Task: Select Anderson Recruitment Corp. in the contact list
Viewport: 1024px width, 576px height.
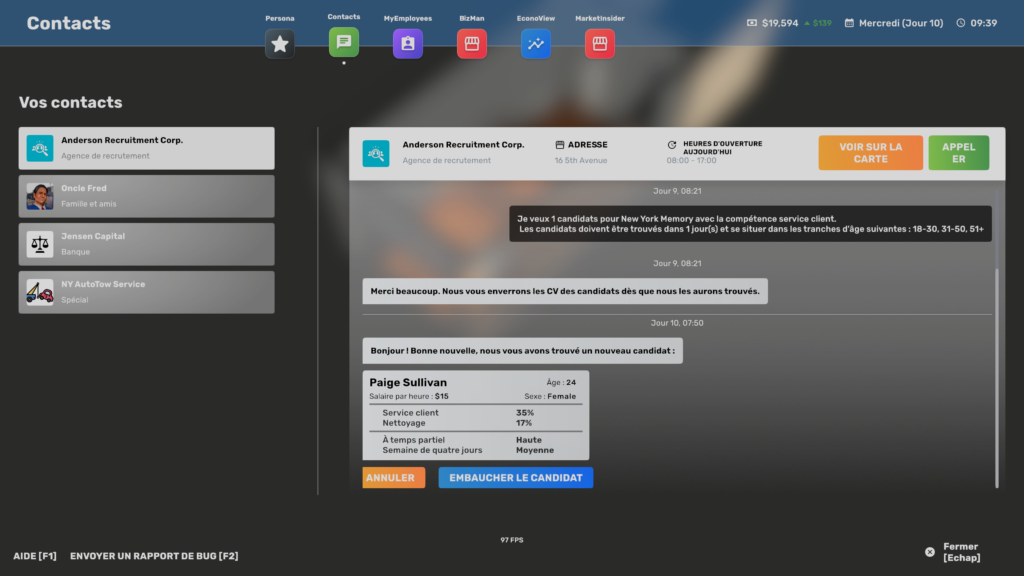Action: coord(146,148)
